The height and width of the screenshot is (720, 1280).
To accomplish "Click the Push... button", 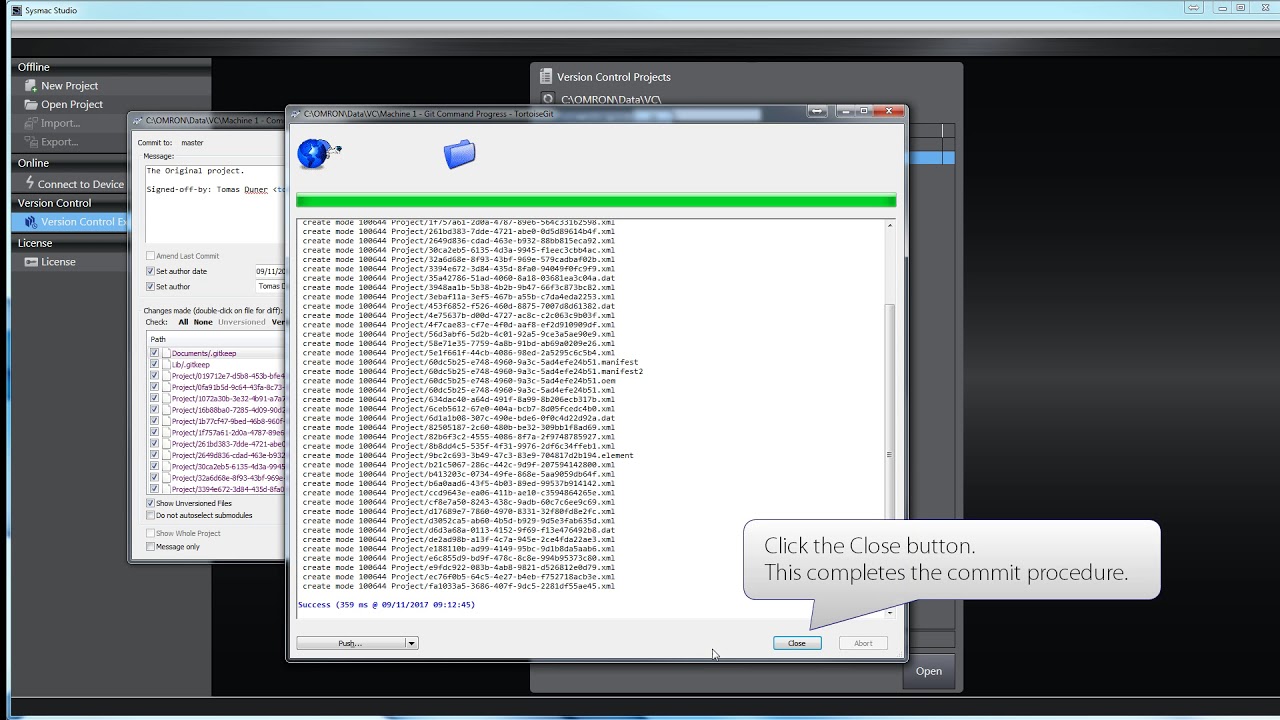I will 350,643.
